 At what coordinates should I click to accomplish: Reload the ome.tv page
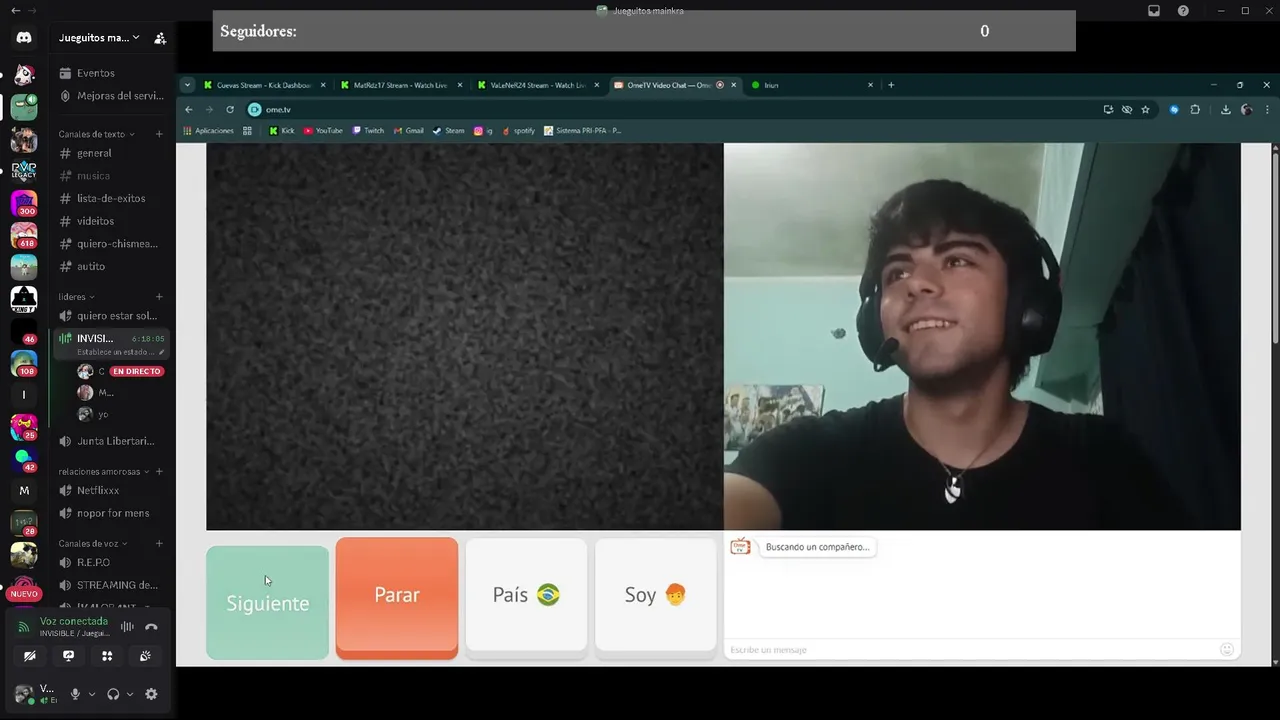230,109
